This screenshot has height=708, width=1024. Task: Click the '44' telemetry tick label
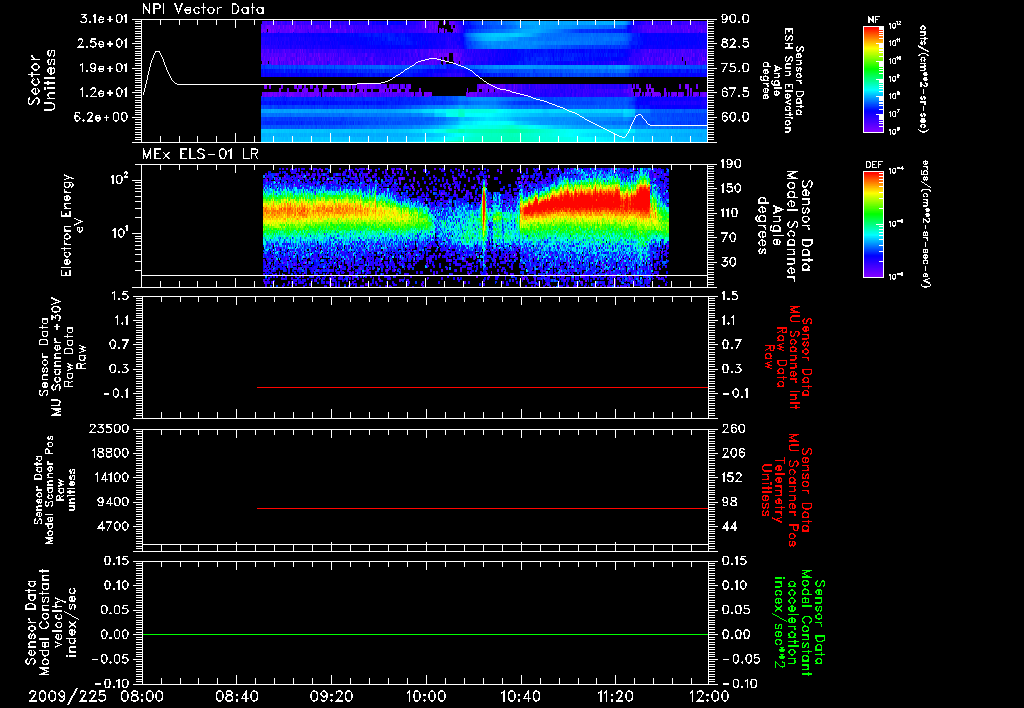click(x=729, y=526)
